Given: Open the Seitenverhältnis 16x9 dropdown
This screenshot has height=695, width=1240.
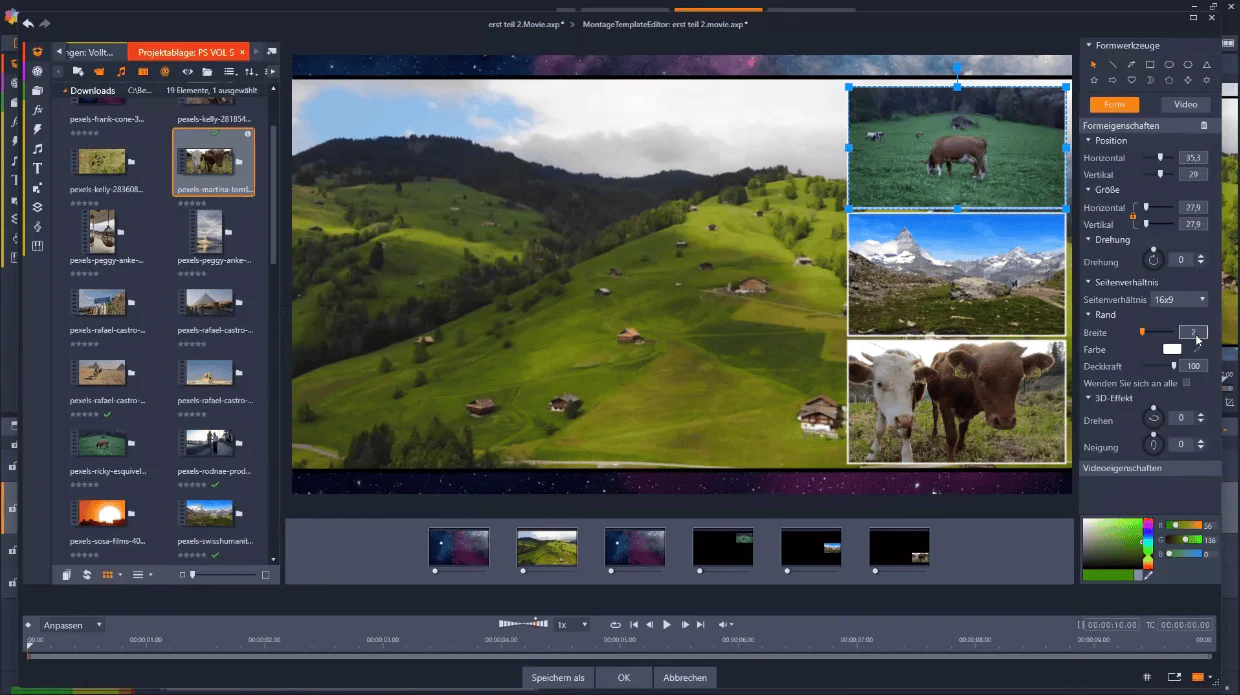Looking at the screenshot, I should click(x=1178, y=299).
